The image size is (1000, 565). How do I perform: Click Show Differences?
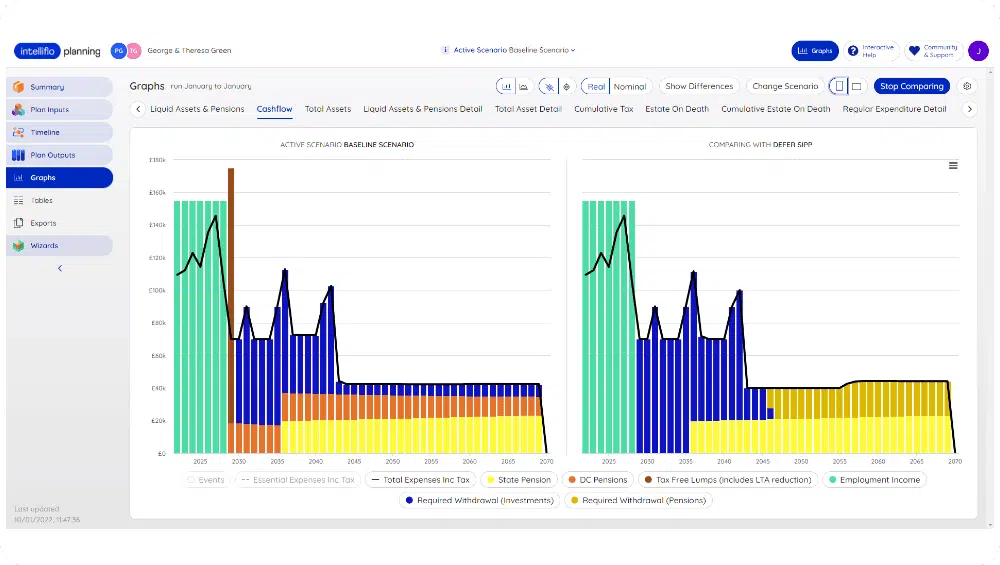point(699,86)
